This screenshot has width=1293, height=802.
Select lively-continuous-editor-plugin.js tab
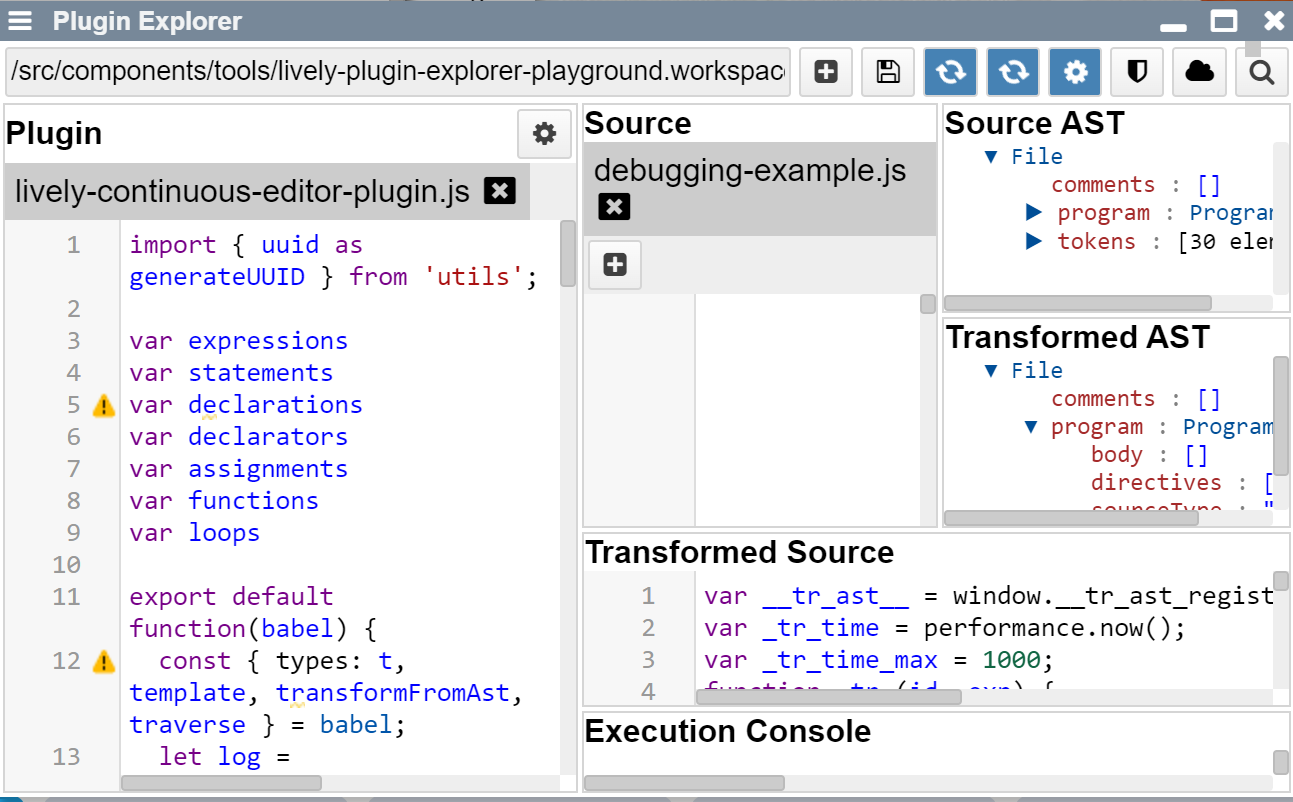tap(242, 192)
